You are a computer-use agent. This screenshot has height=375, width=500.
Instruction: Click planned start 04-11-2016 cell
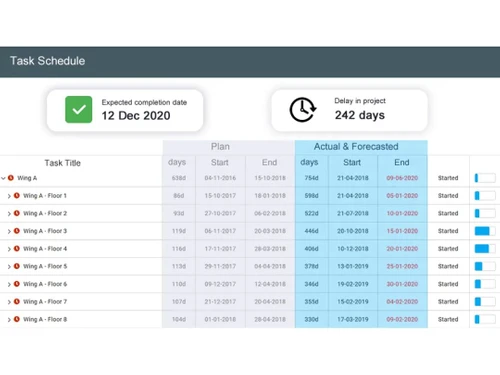[220, 178]
